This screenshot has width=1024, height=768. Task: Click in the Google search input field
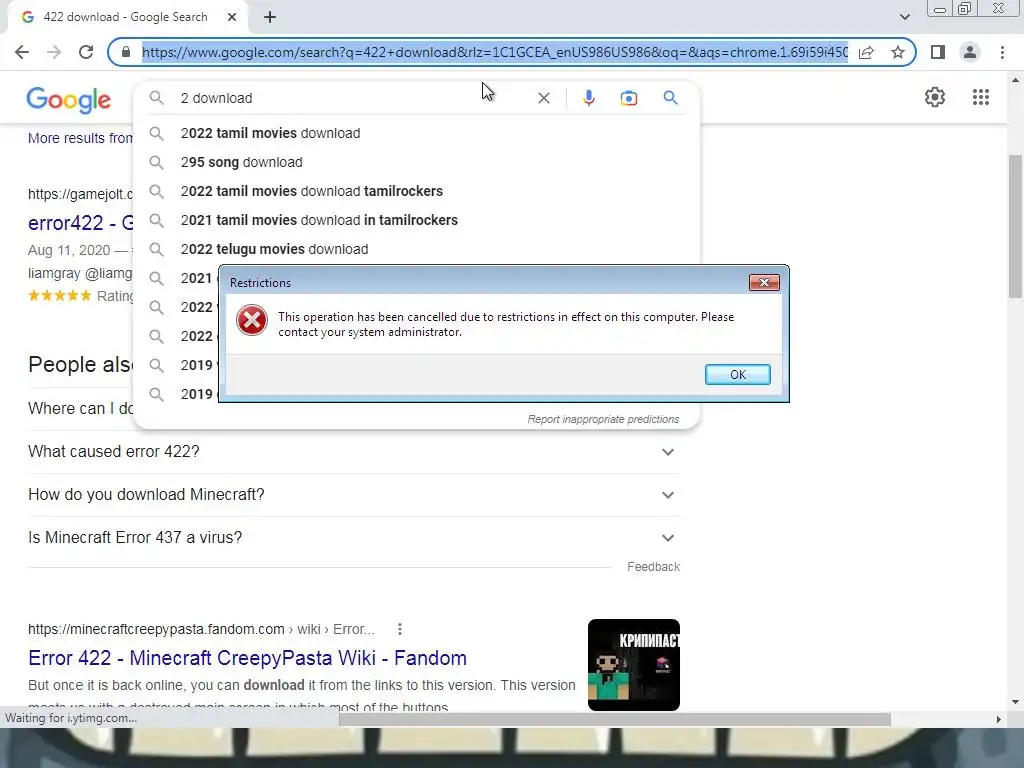pyautogui.click(x=353, y=98)
